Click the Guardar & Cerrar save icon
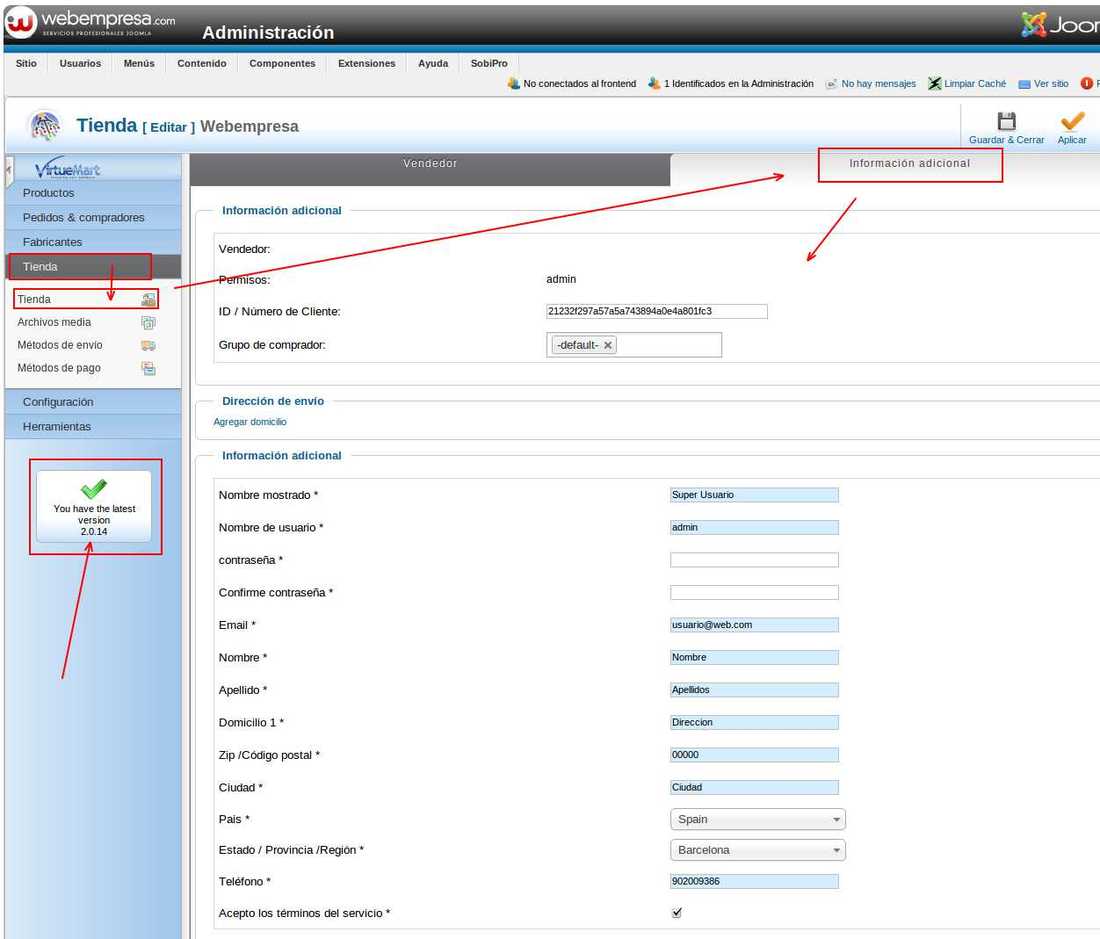The image size is (1100, 939). (1006, 121)
